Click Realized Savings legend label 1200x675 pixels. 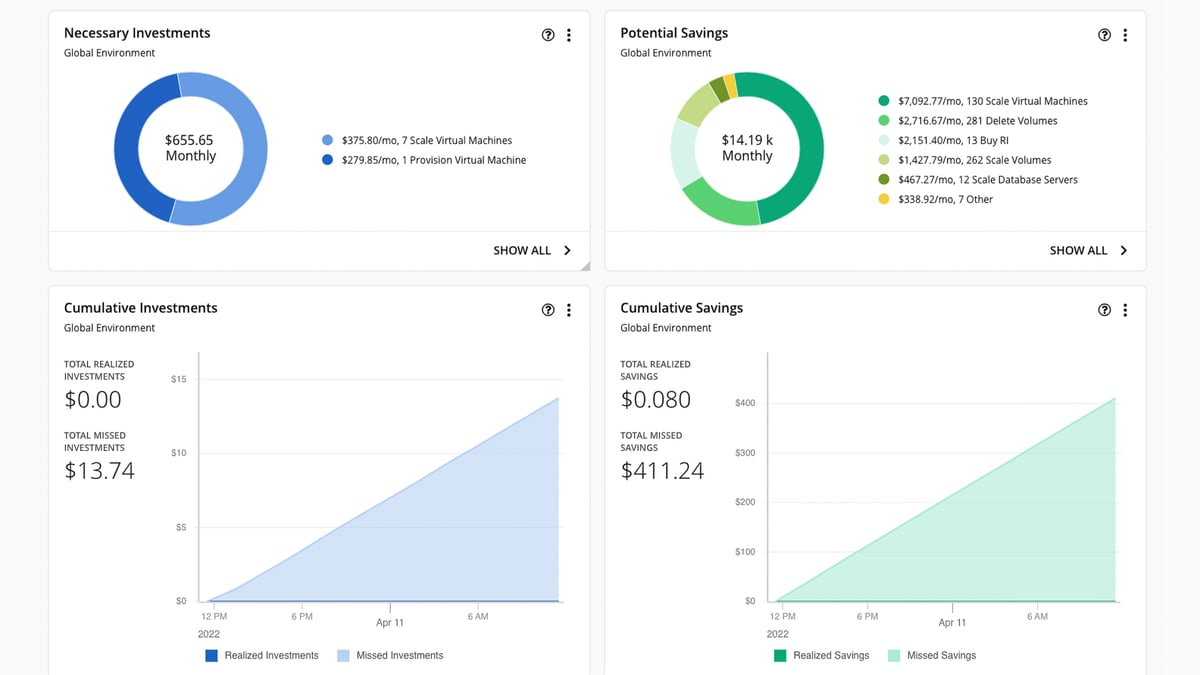coord(831,656)
